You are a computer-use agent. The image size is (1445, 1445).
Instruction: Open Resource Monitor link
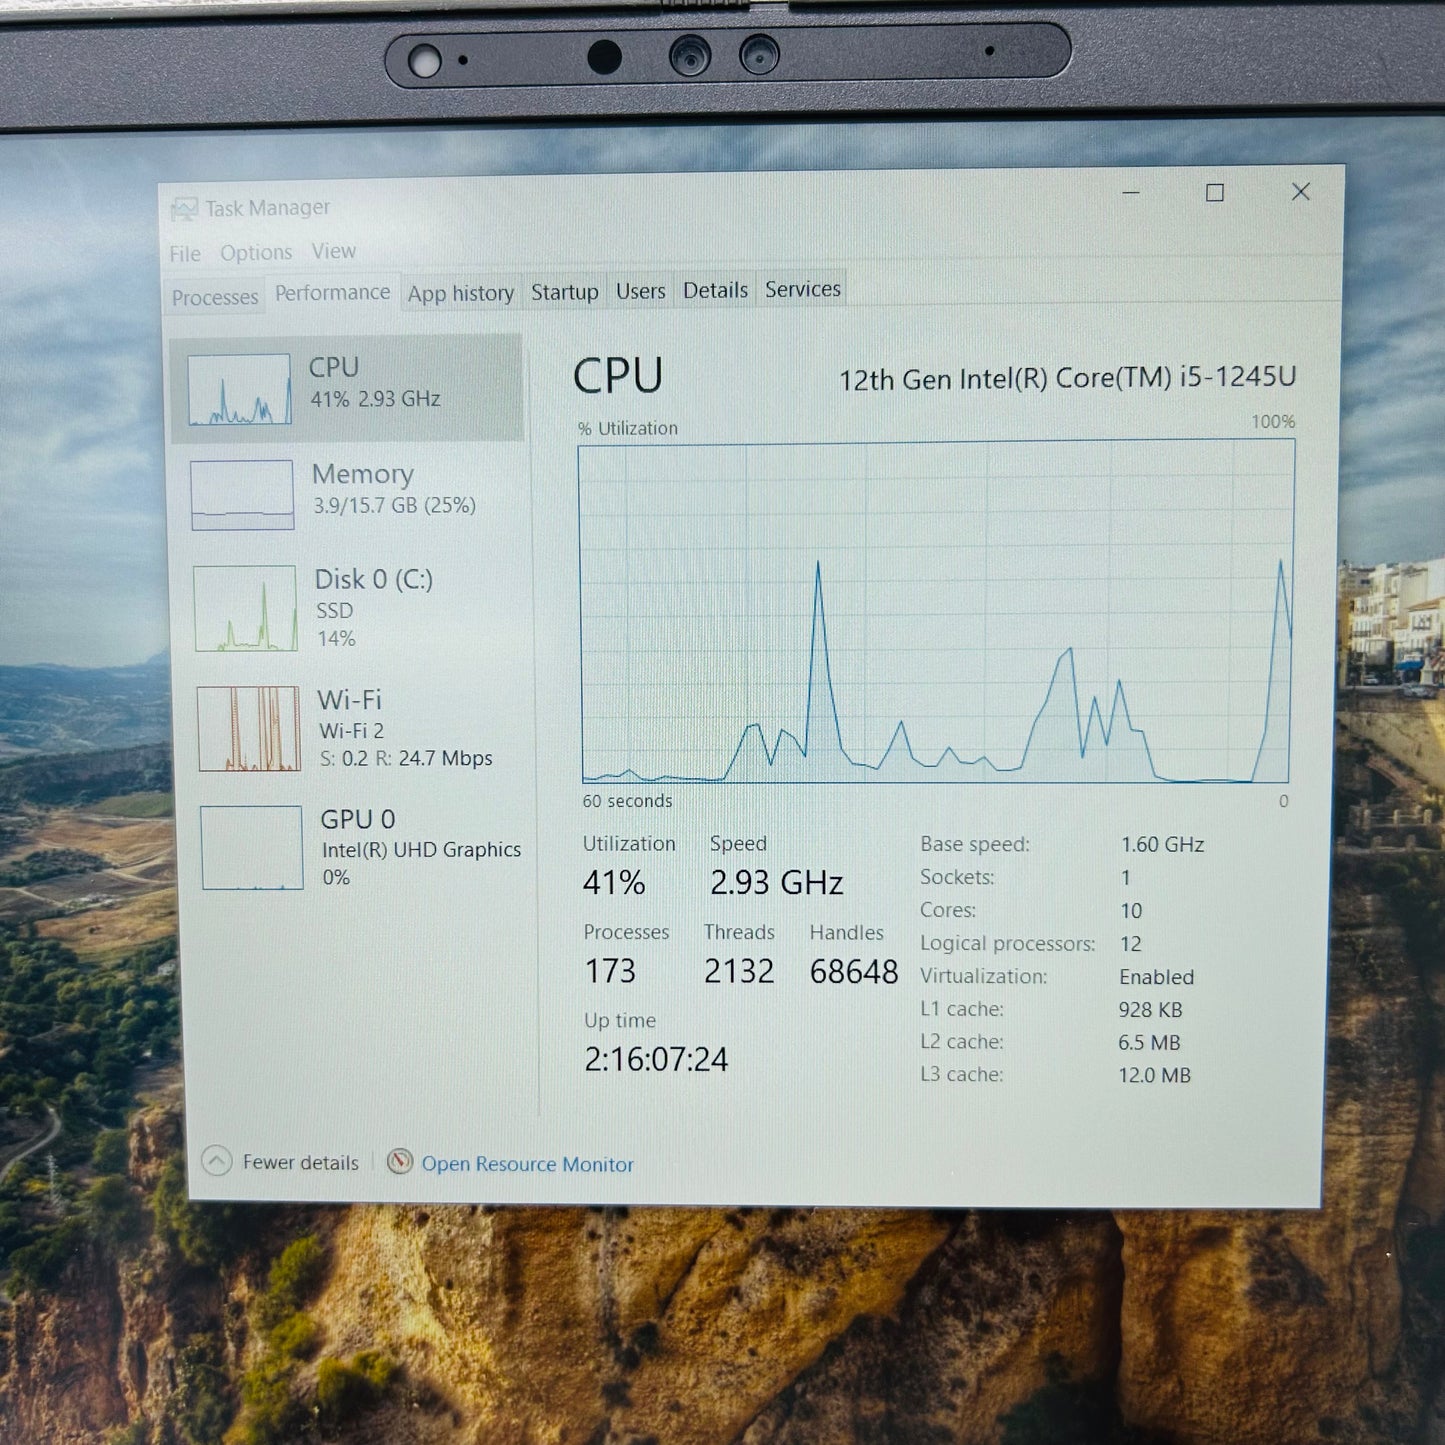pos(527,1164)
